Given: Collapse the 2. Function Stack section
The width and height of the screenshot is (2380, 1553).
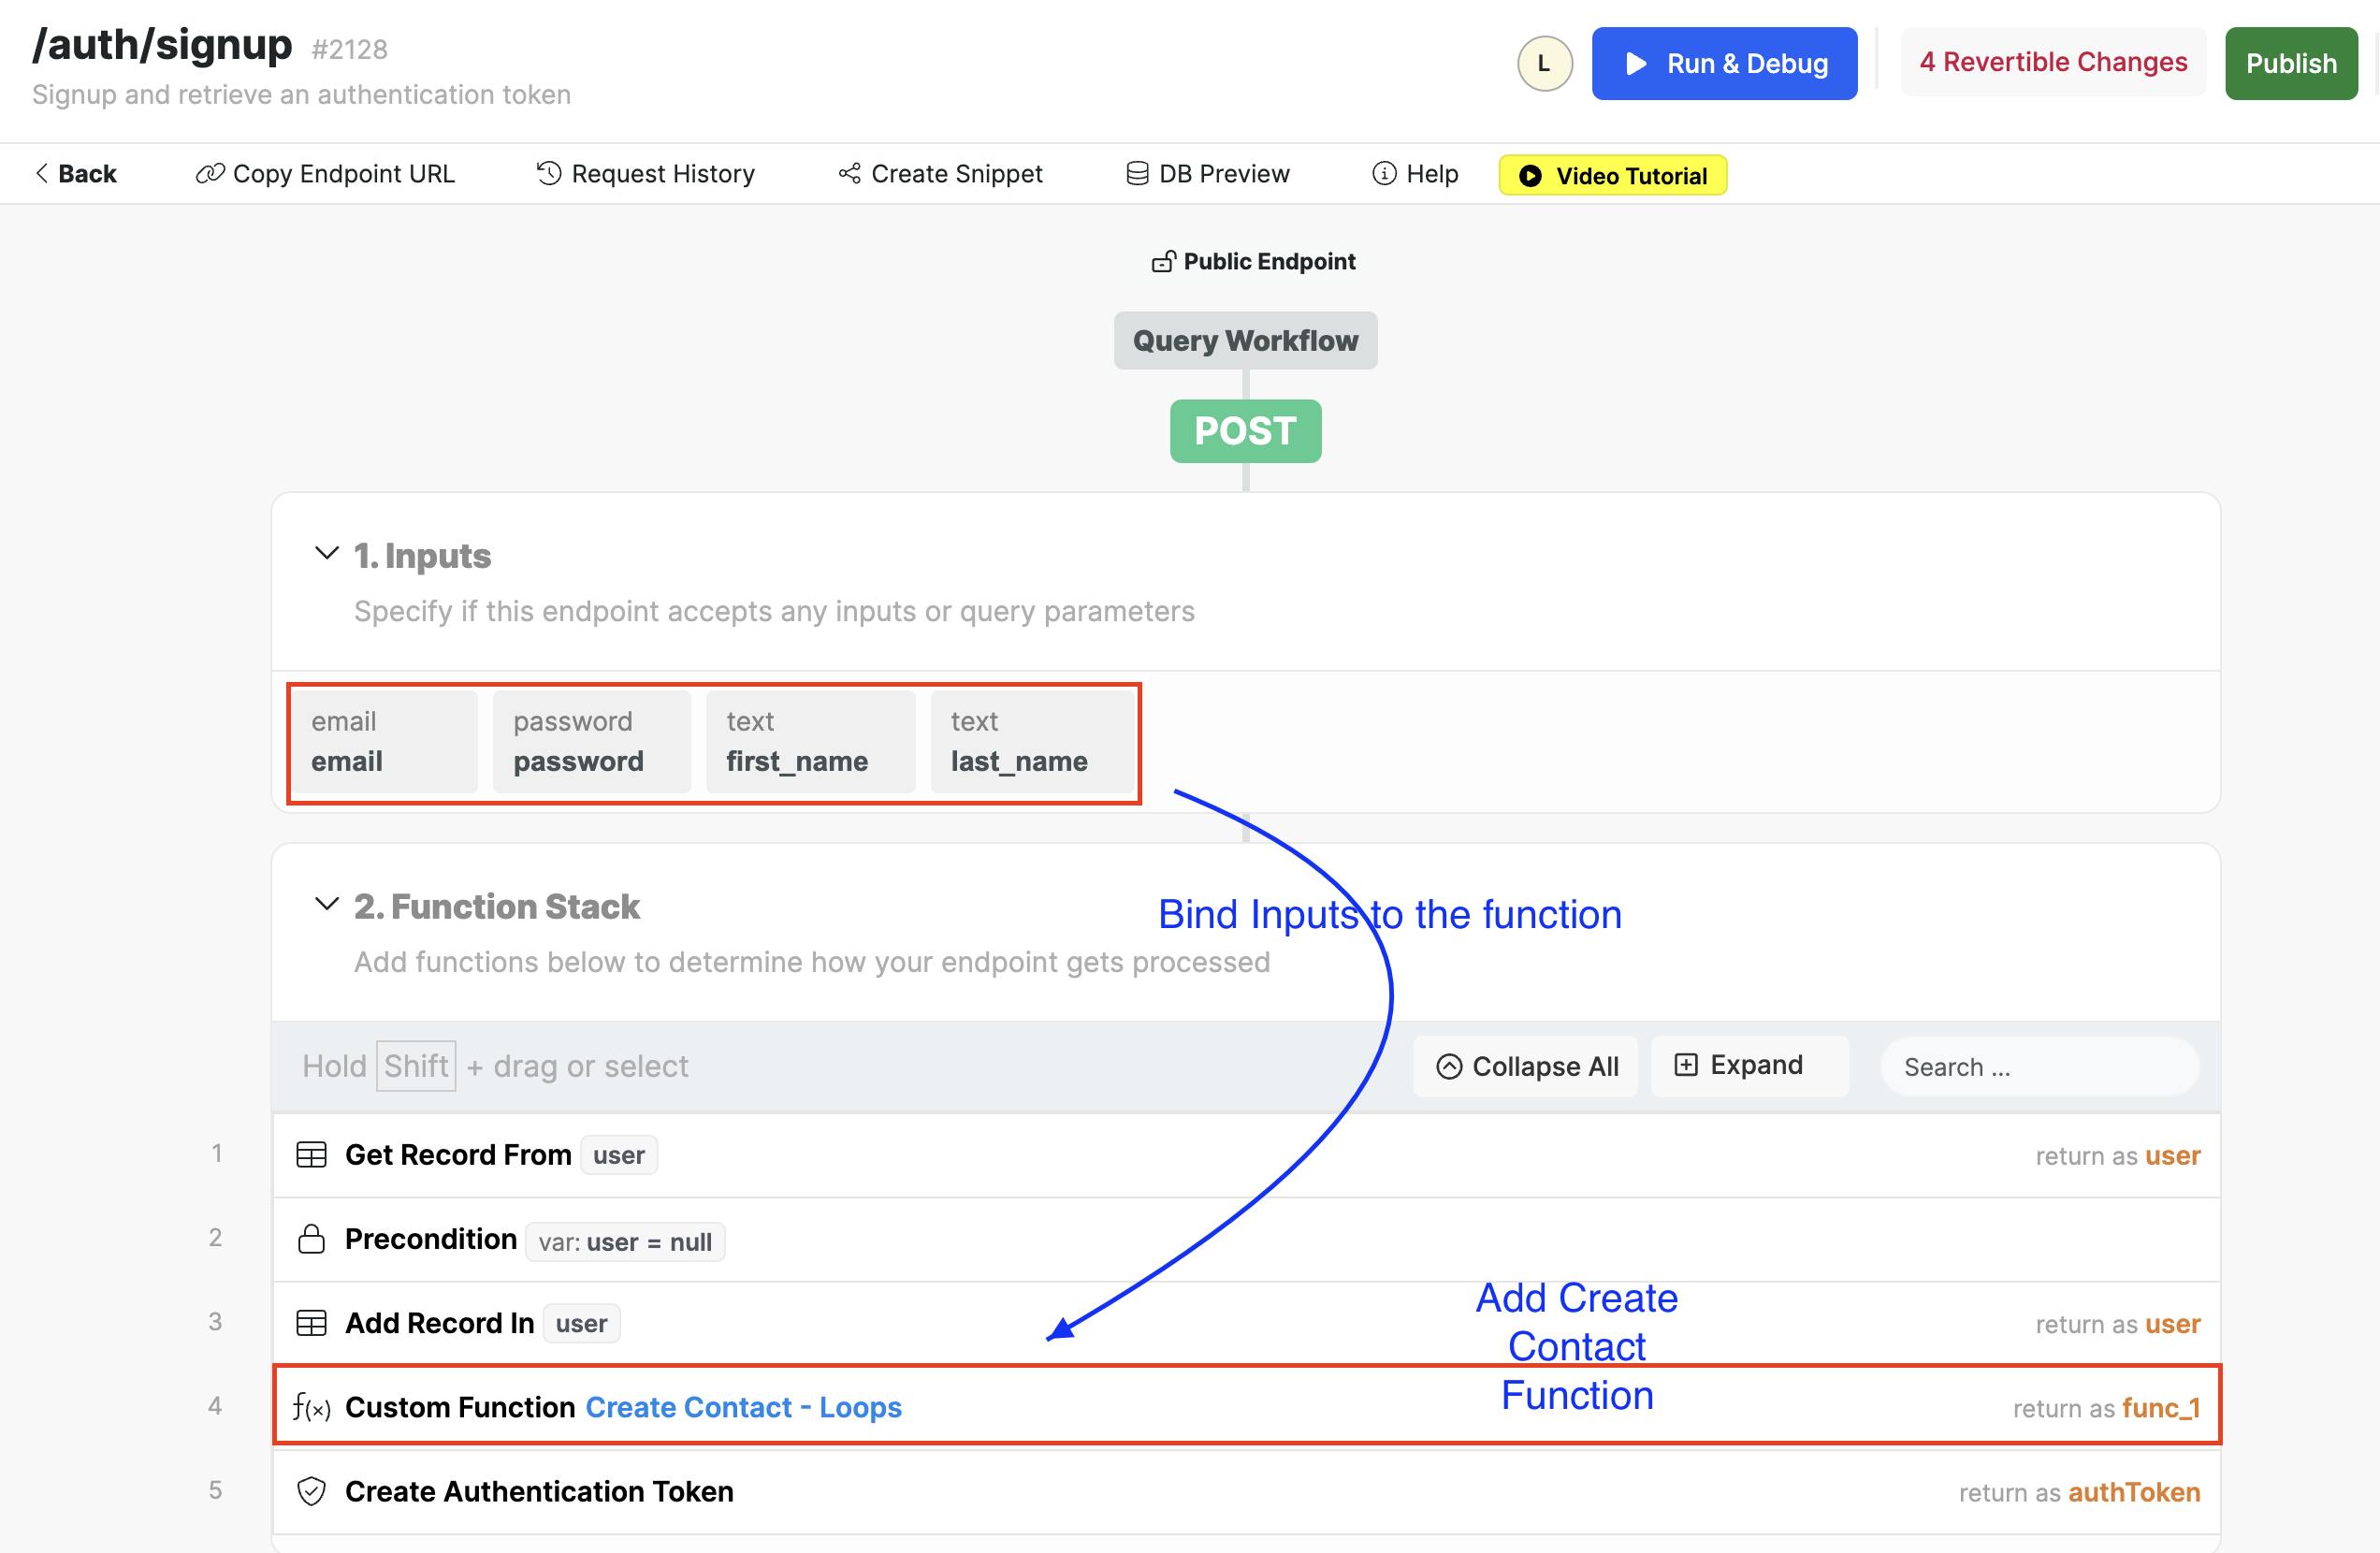Looking at the screenshot, I should coord(326,904).
